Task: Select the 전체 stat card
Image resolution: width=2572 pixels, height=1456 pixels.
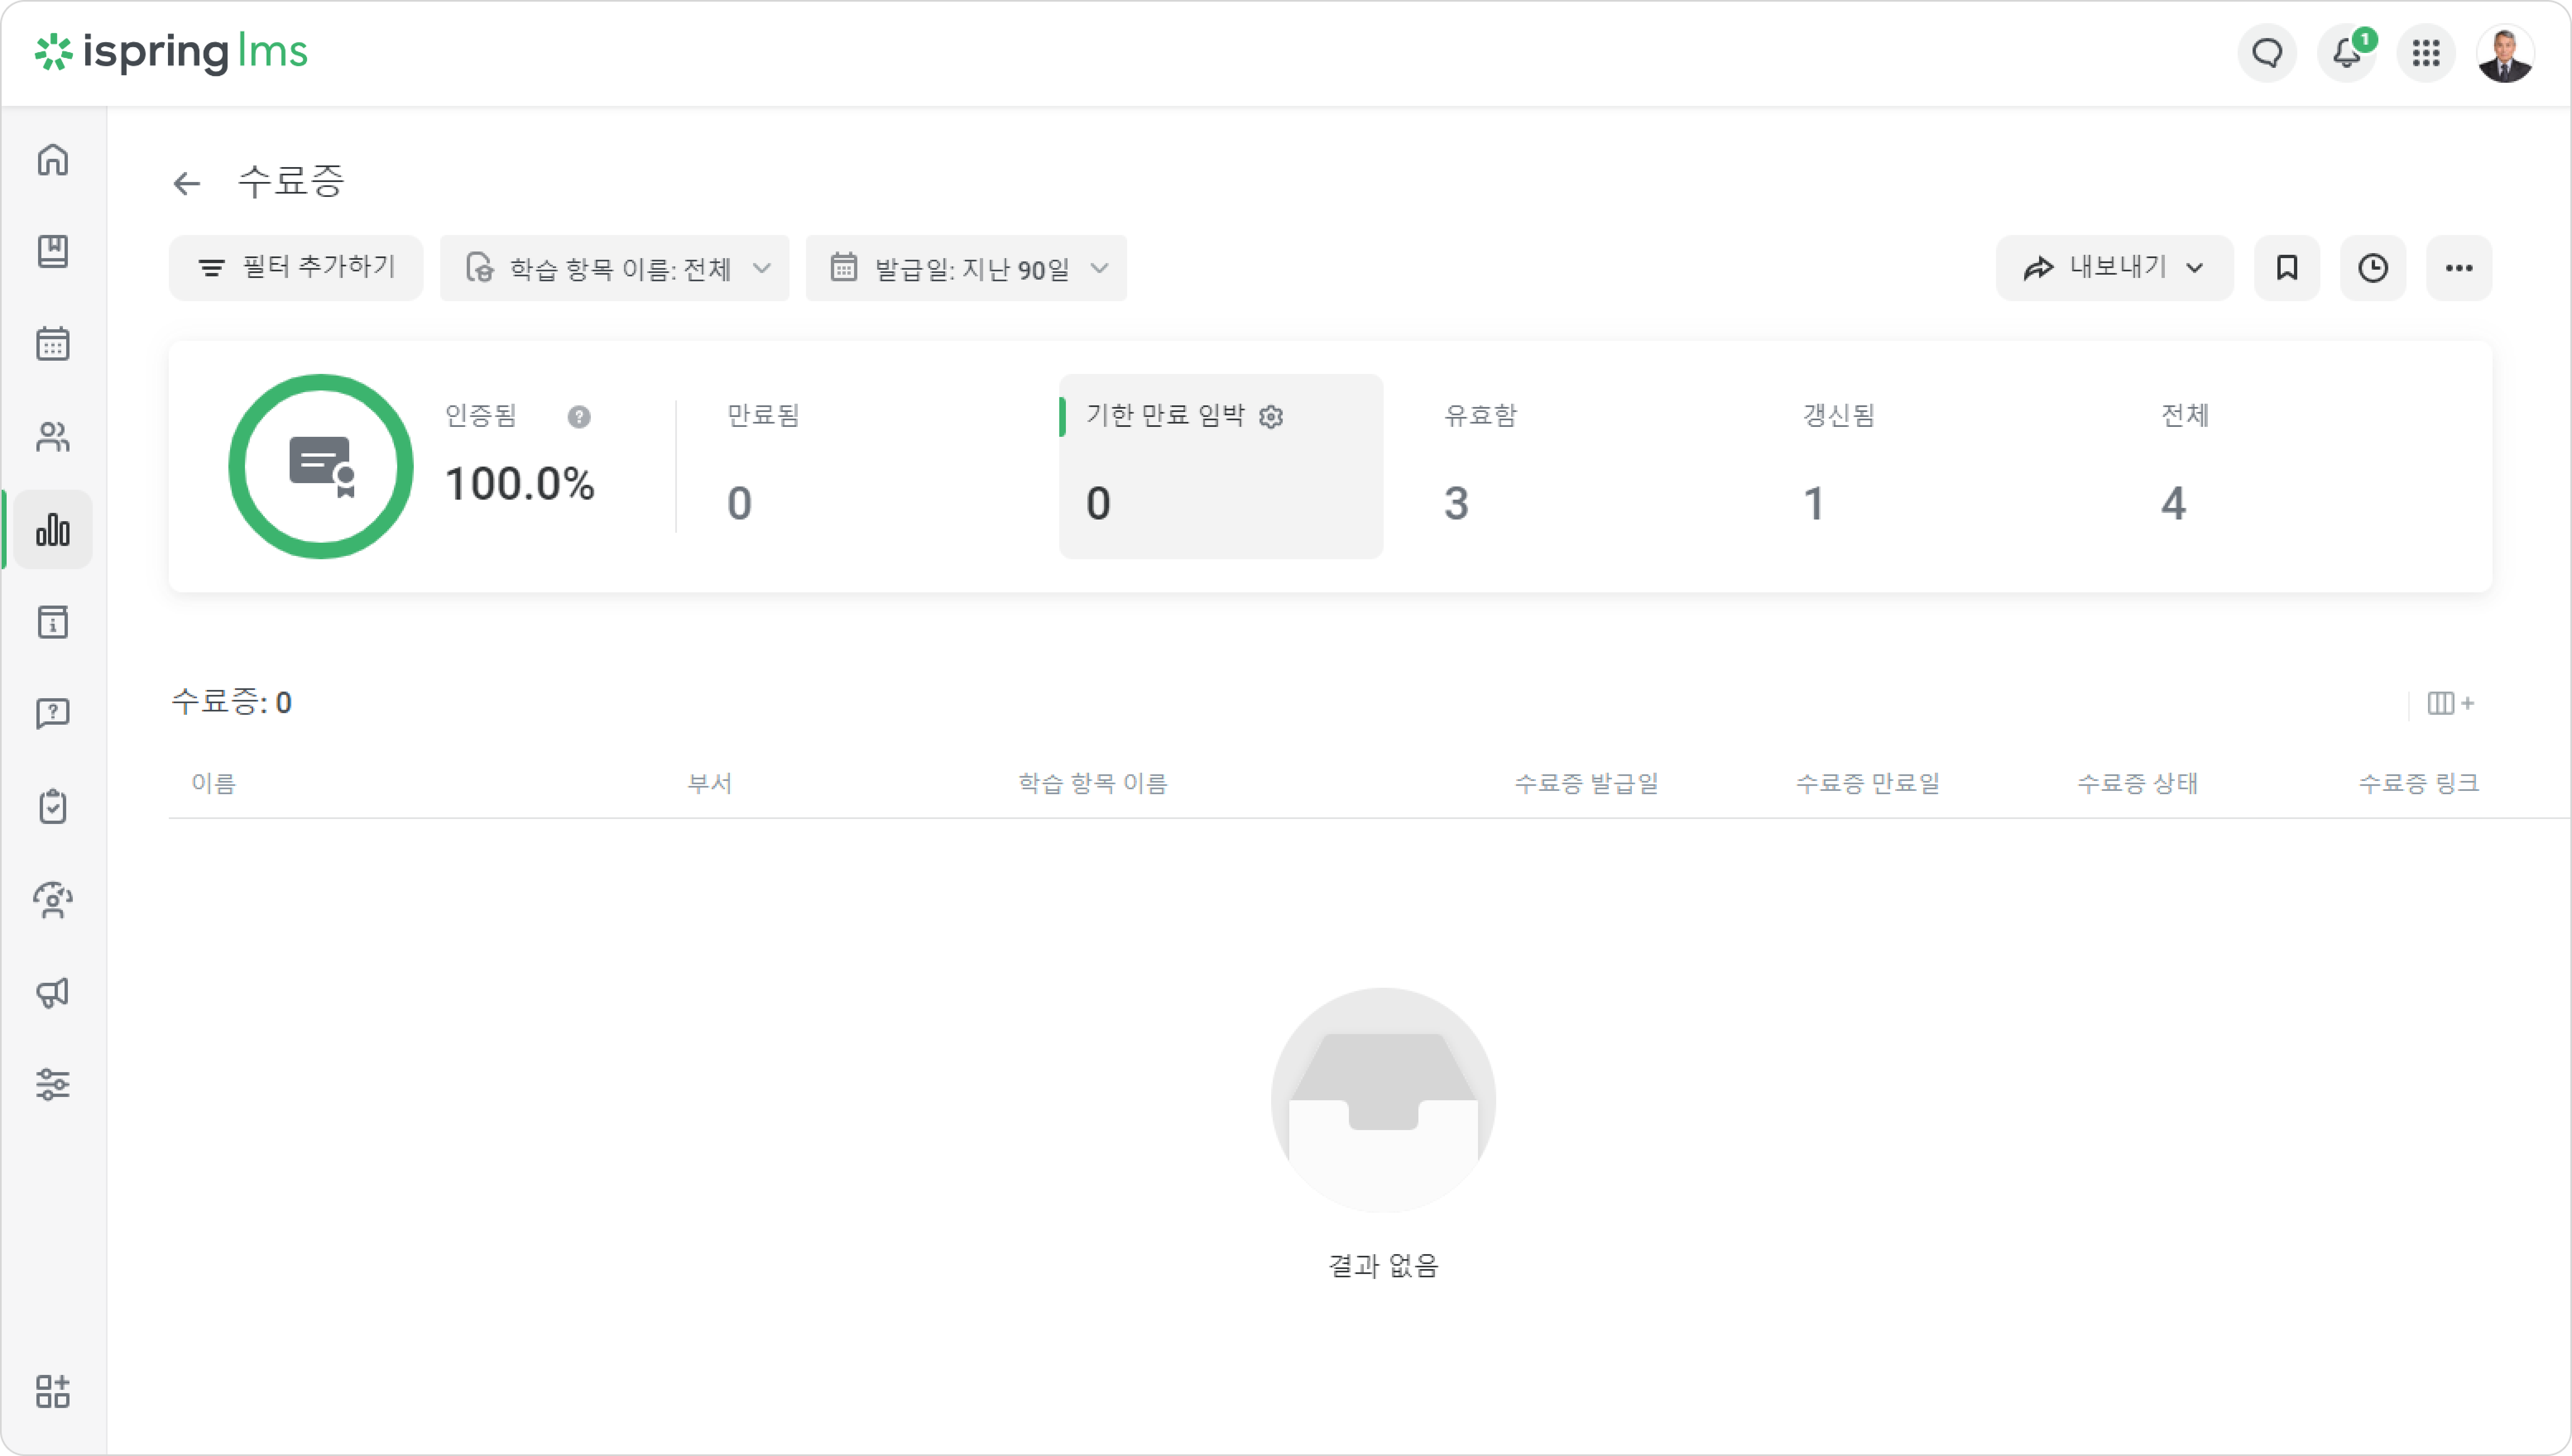Action: (x=2296, y=466)
